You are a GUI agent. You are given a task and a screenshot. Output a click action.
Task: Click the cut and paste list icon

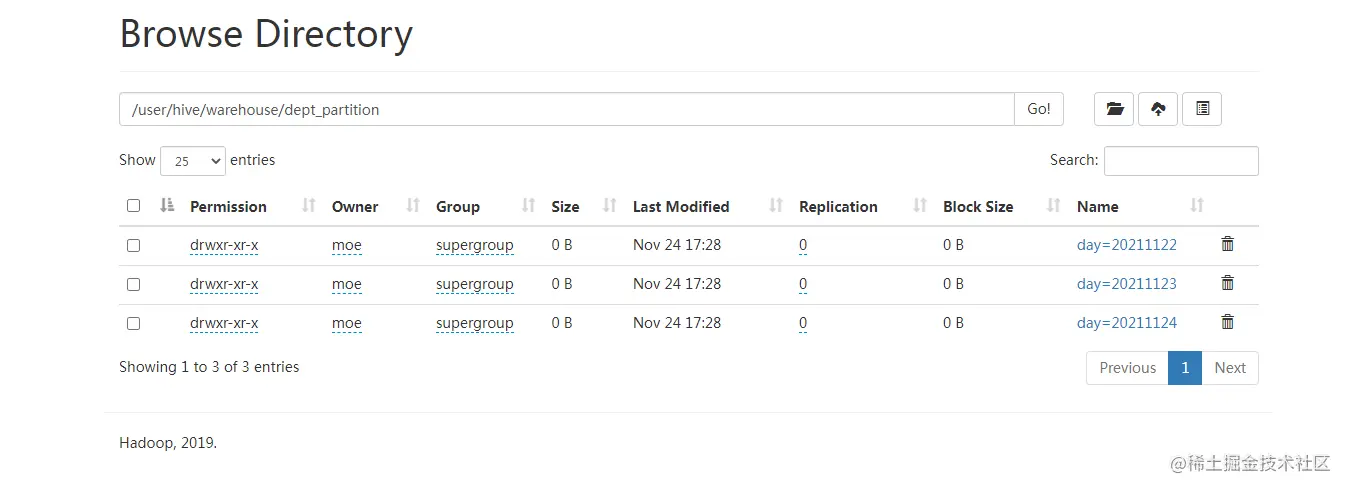pyautogui.click(x=1202, y=109)
